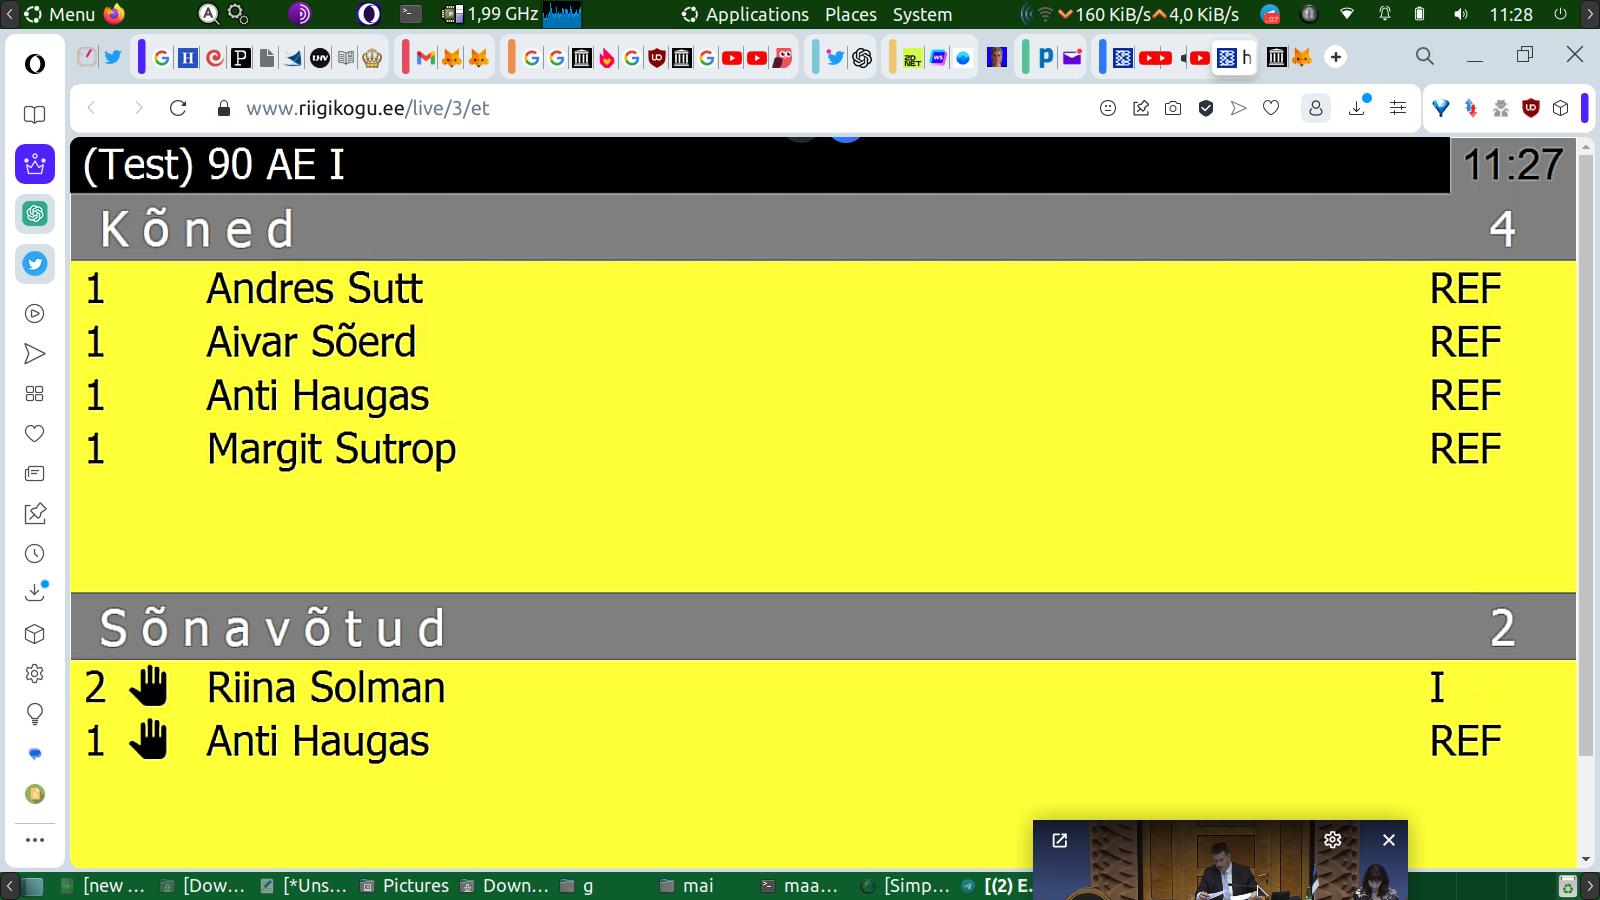Add page to bookmarks with heart icon
This screenshot has height=900, width=1600.
pyautogui.click(x=1271, y=108)
